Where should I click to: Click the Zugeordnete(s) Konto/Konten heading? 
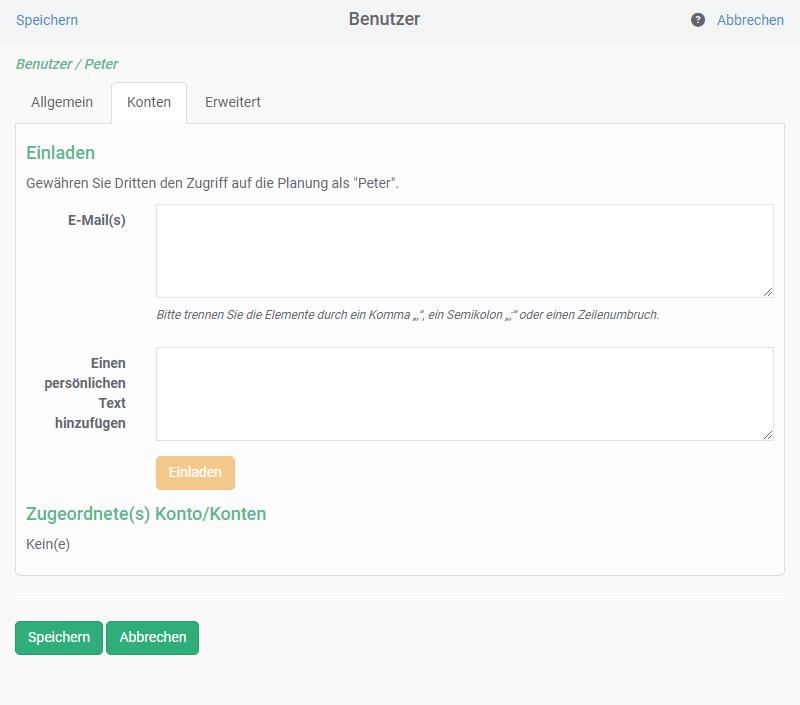coord(146,514)
